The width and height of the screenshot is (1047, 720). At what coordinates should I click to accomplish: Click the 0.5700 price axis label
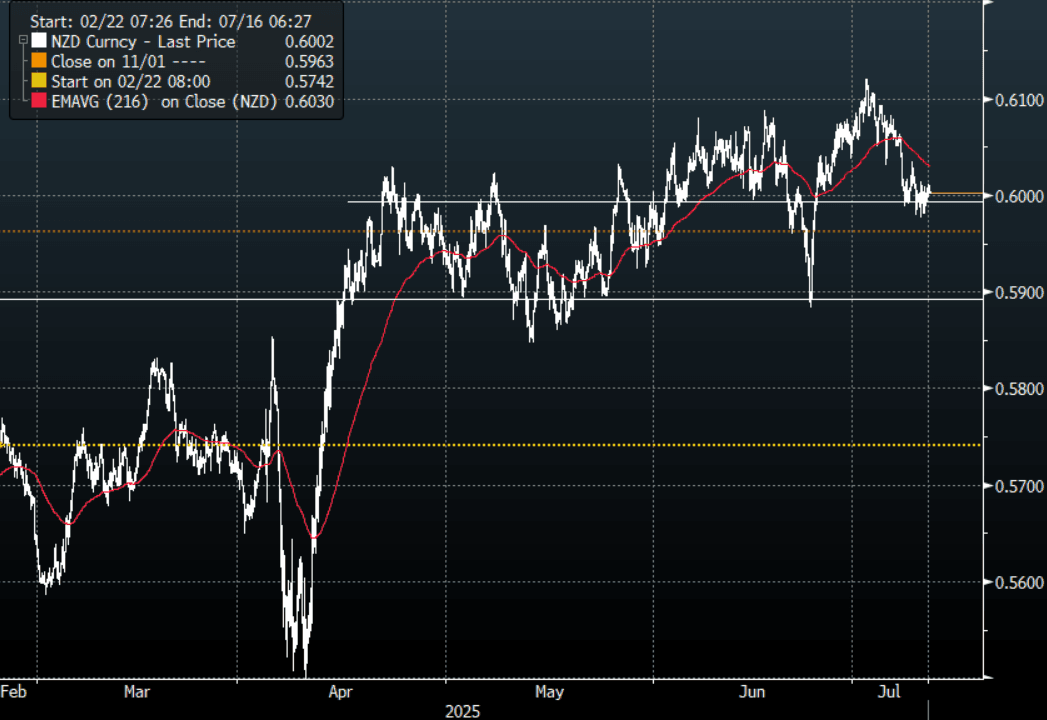(1019, 486)
